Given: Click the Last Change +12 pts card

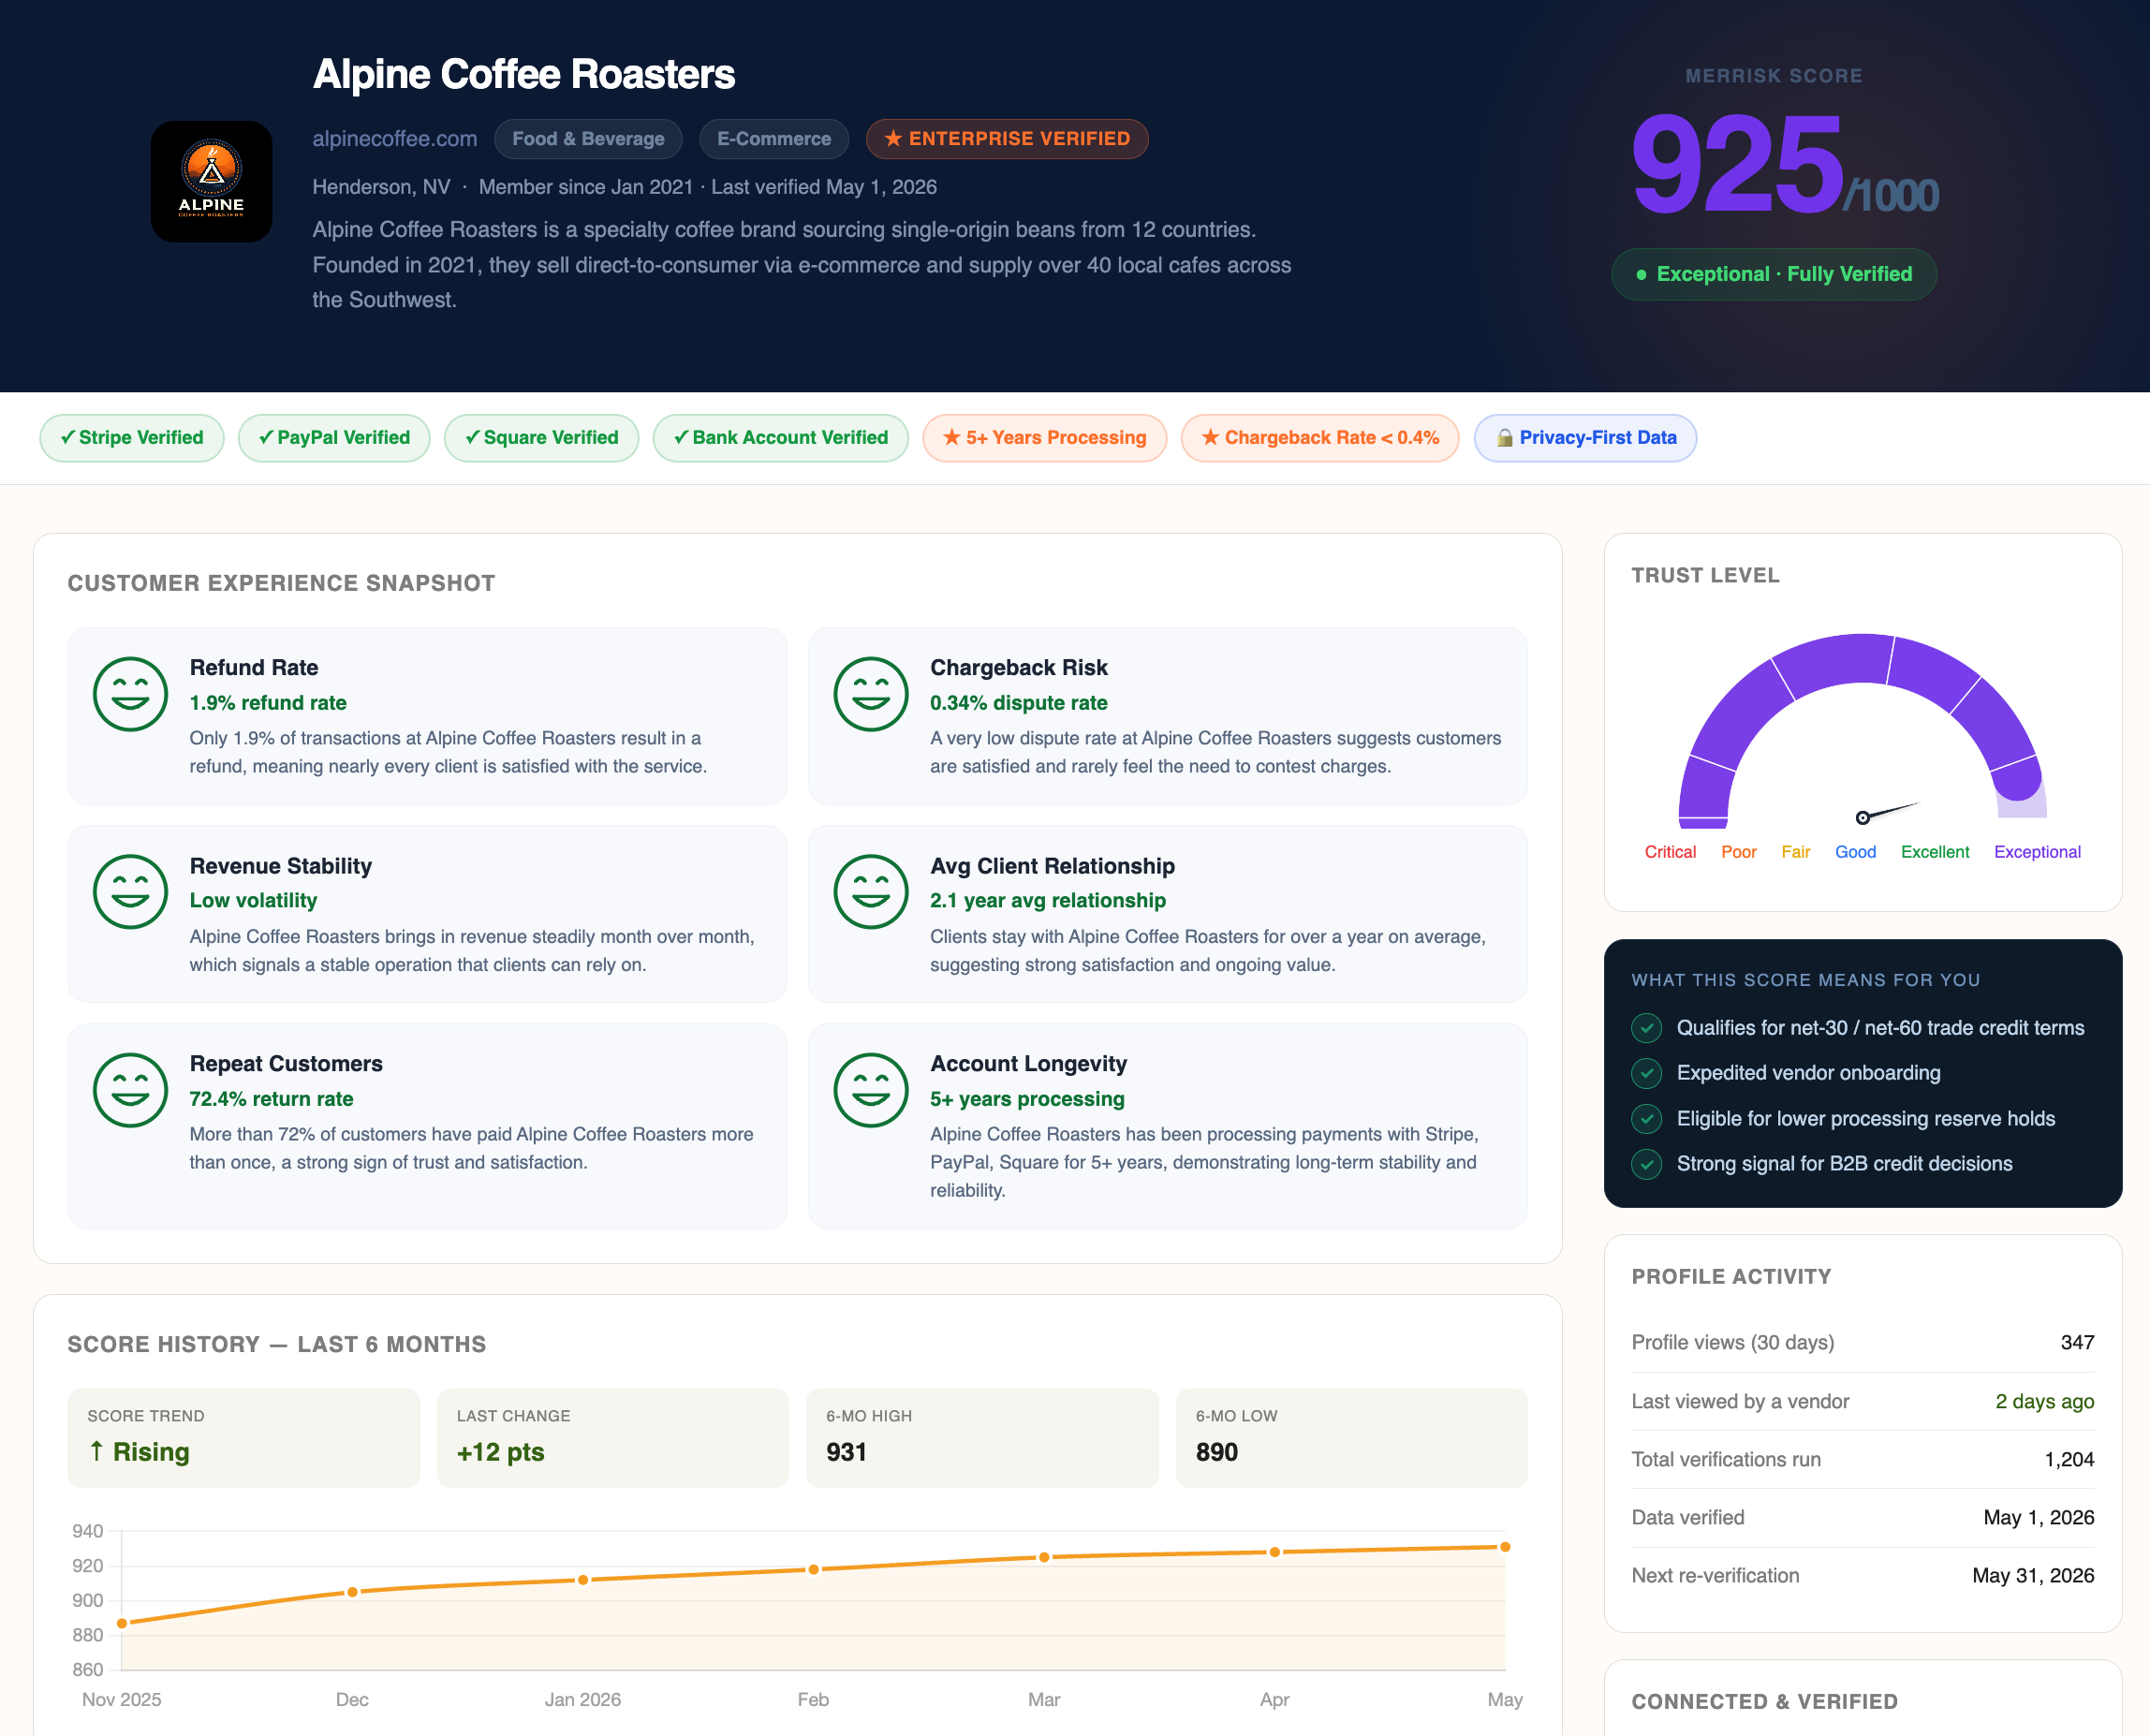Looking at the screenshot, I should [x=613, y=1438].
